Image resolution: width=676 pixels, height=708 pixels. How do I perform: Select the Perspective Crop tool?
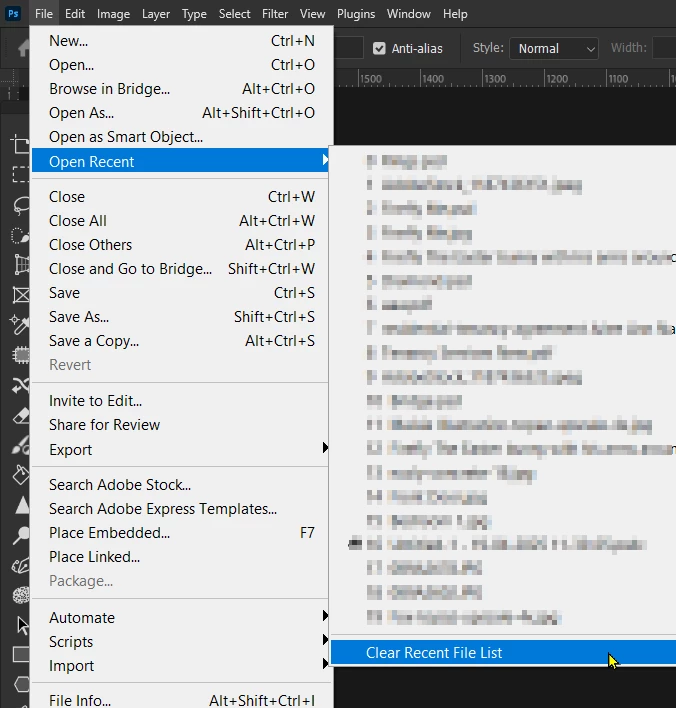(21, 265)
